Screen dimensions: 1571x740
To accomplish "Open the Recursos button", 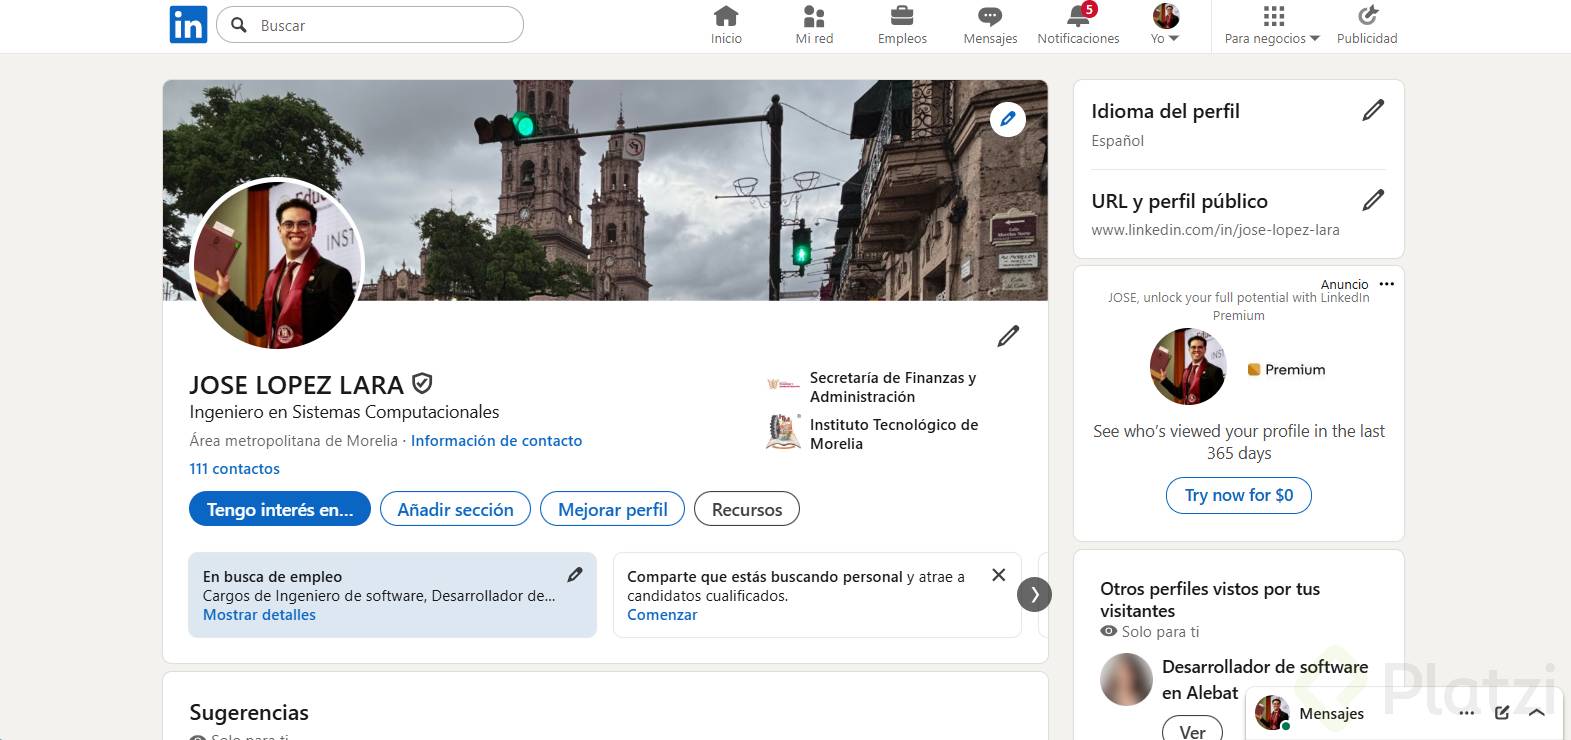I will (x=747, y=509).
